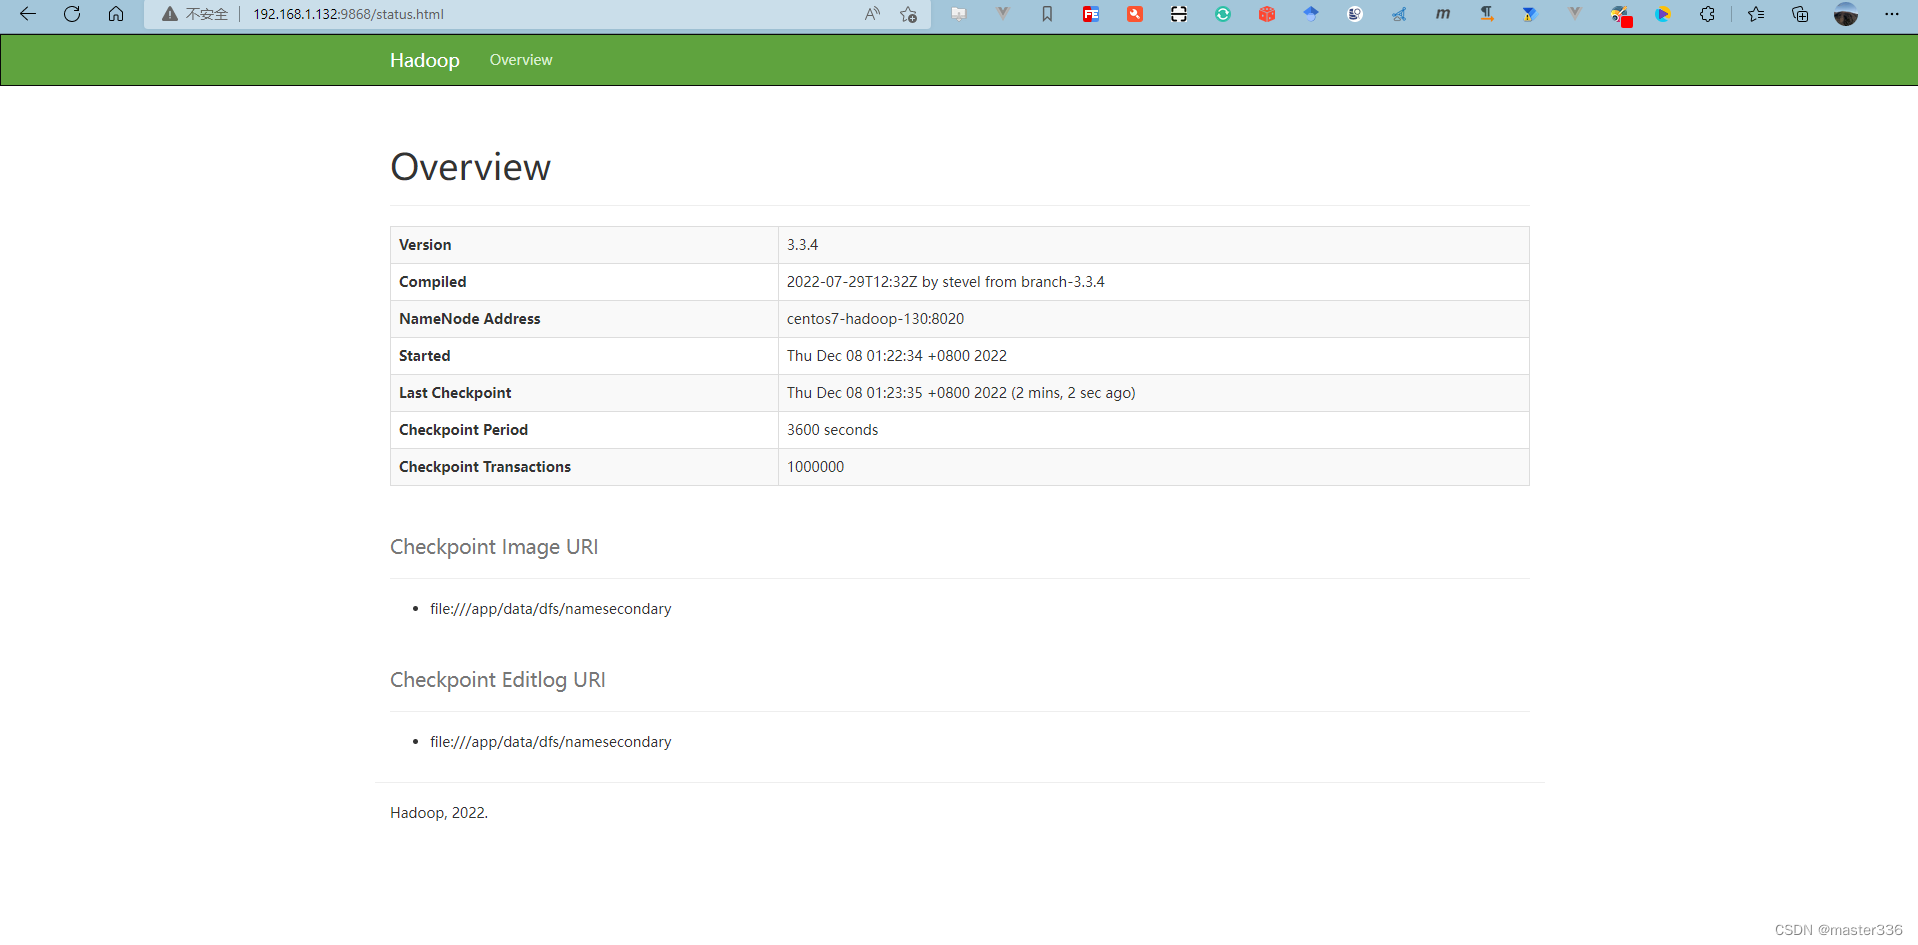The height and width of the screenshot is (945, 1918).
Task: Open the browser Settings and more menu
Action: (x=1891, y=14)
